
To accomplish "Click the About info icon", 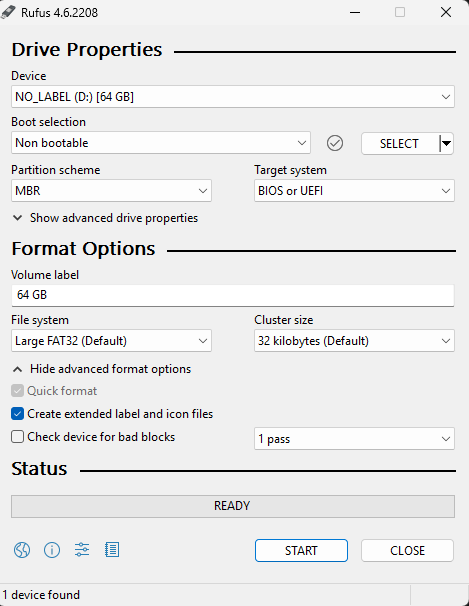I will pos(52,550).
